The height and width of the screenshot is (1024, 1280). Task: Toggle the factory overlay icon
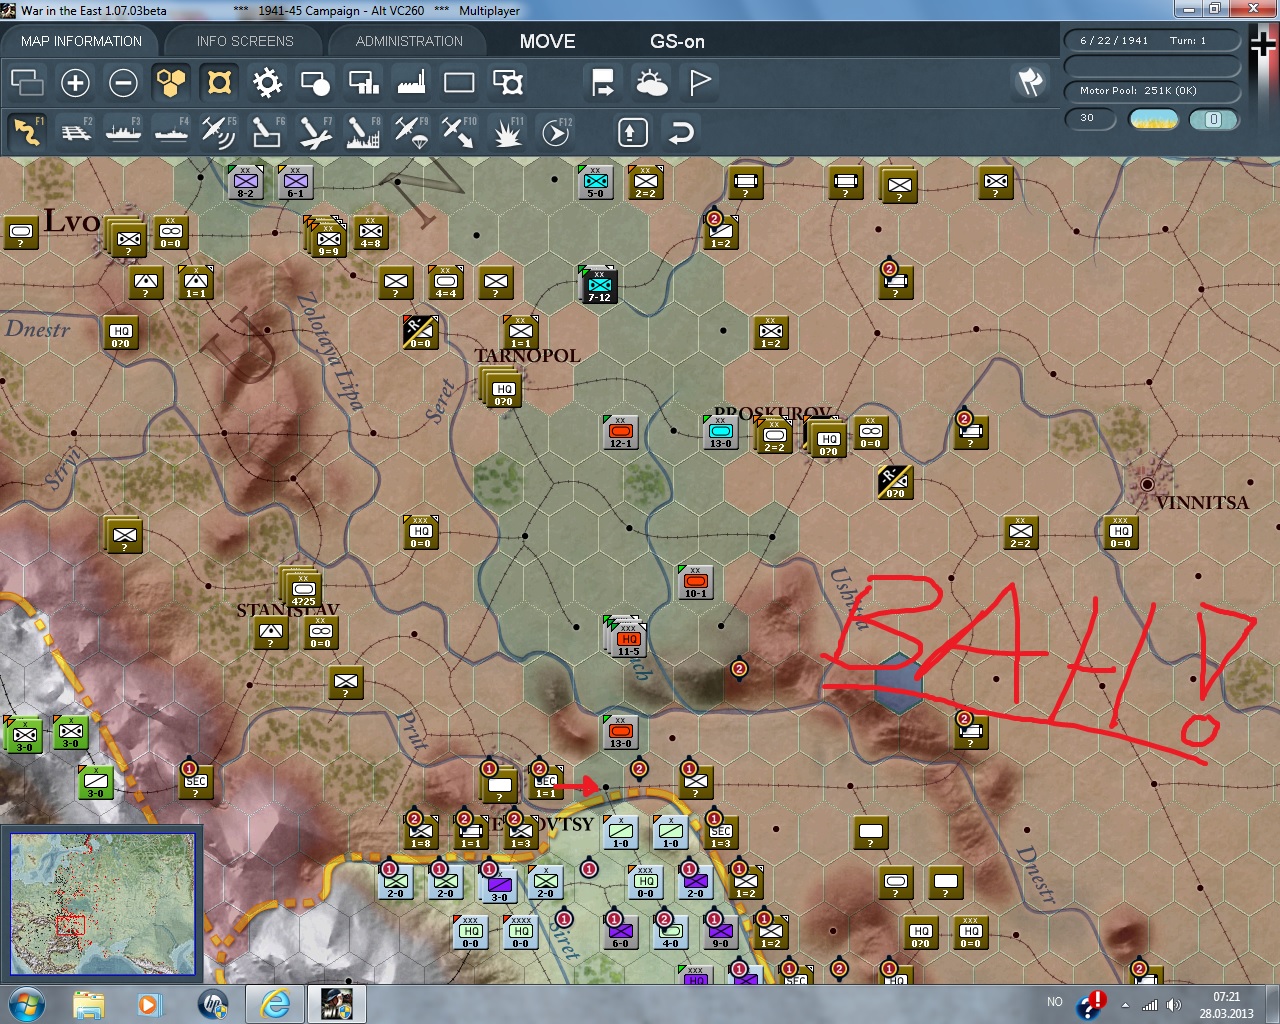411,82
